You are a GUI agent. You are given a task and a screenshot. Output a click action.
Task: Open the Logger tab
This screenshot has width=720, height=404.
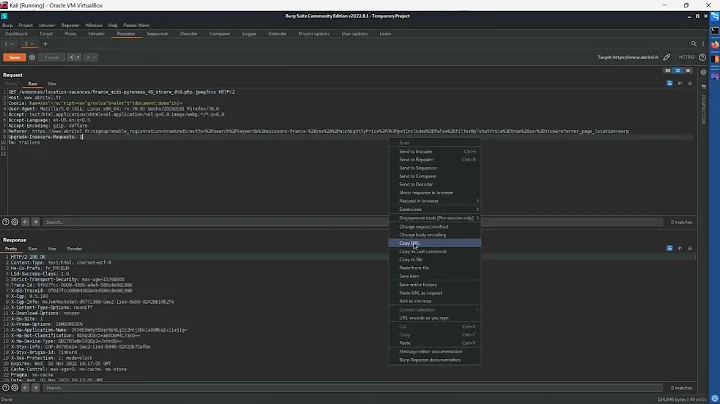(249, 34)
